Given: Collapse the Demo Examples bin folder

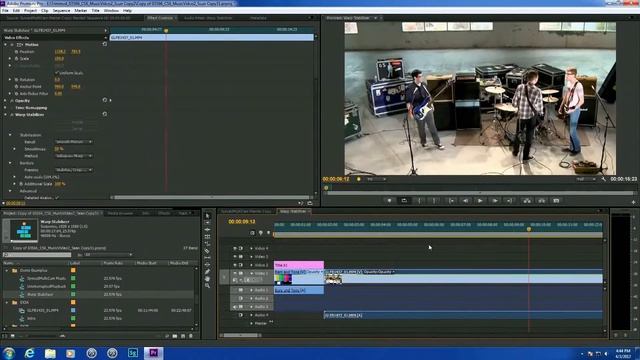Looking at the screenshot, I should pos(7,270).
